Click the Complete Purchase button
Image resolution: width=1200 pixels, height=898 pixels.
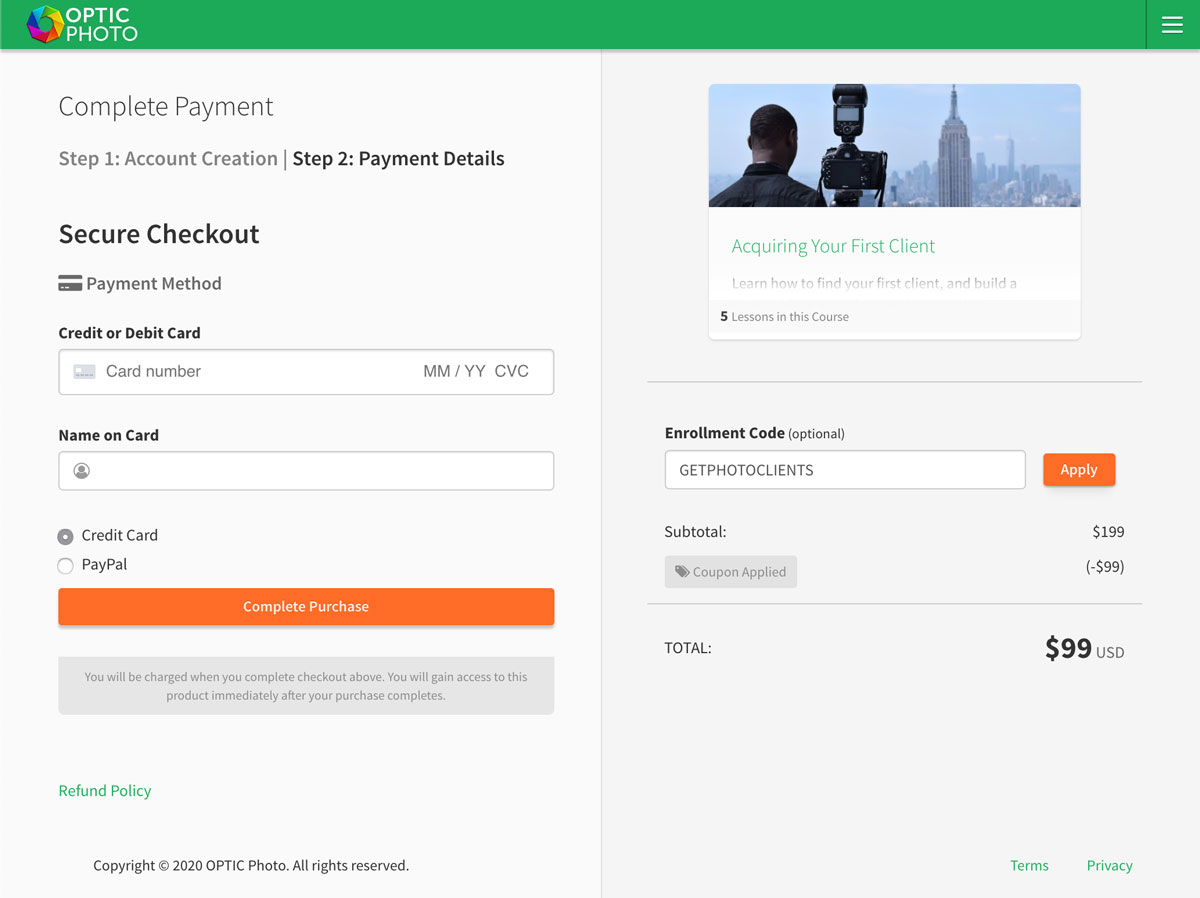tap(306, 607)
